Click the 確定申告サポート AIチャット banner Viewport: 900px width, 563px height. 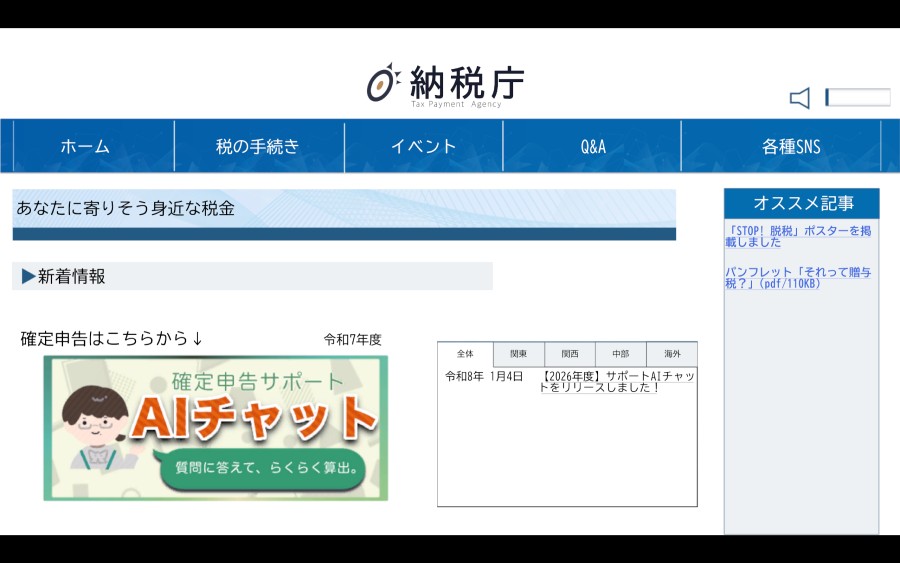click(215, 428)
